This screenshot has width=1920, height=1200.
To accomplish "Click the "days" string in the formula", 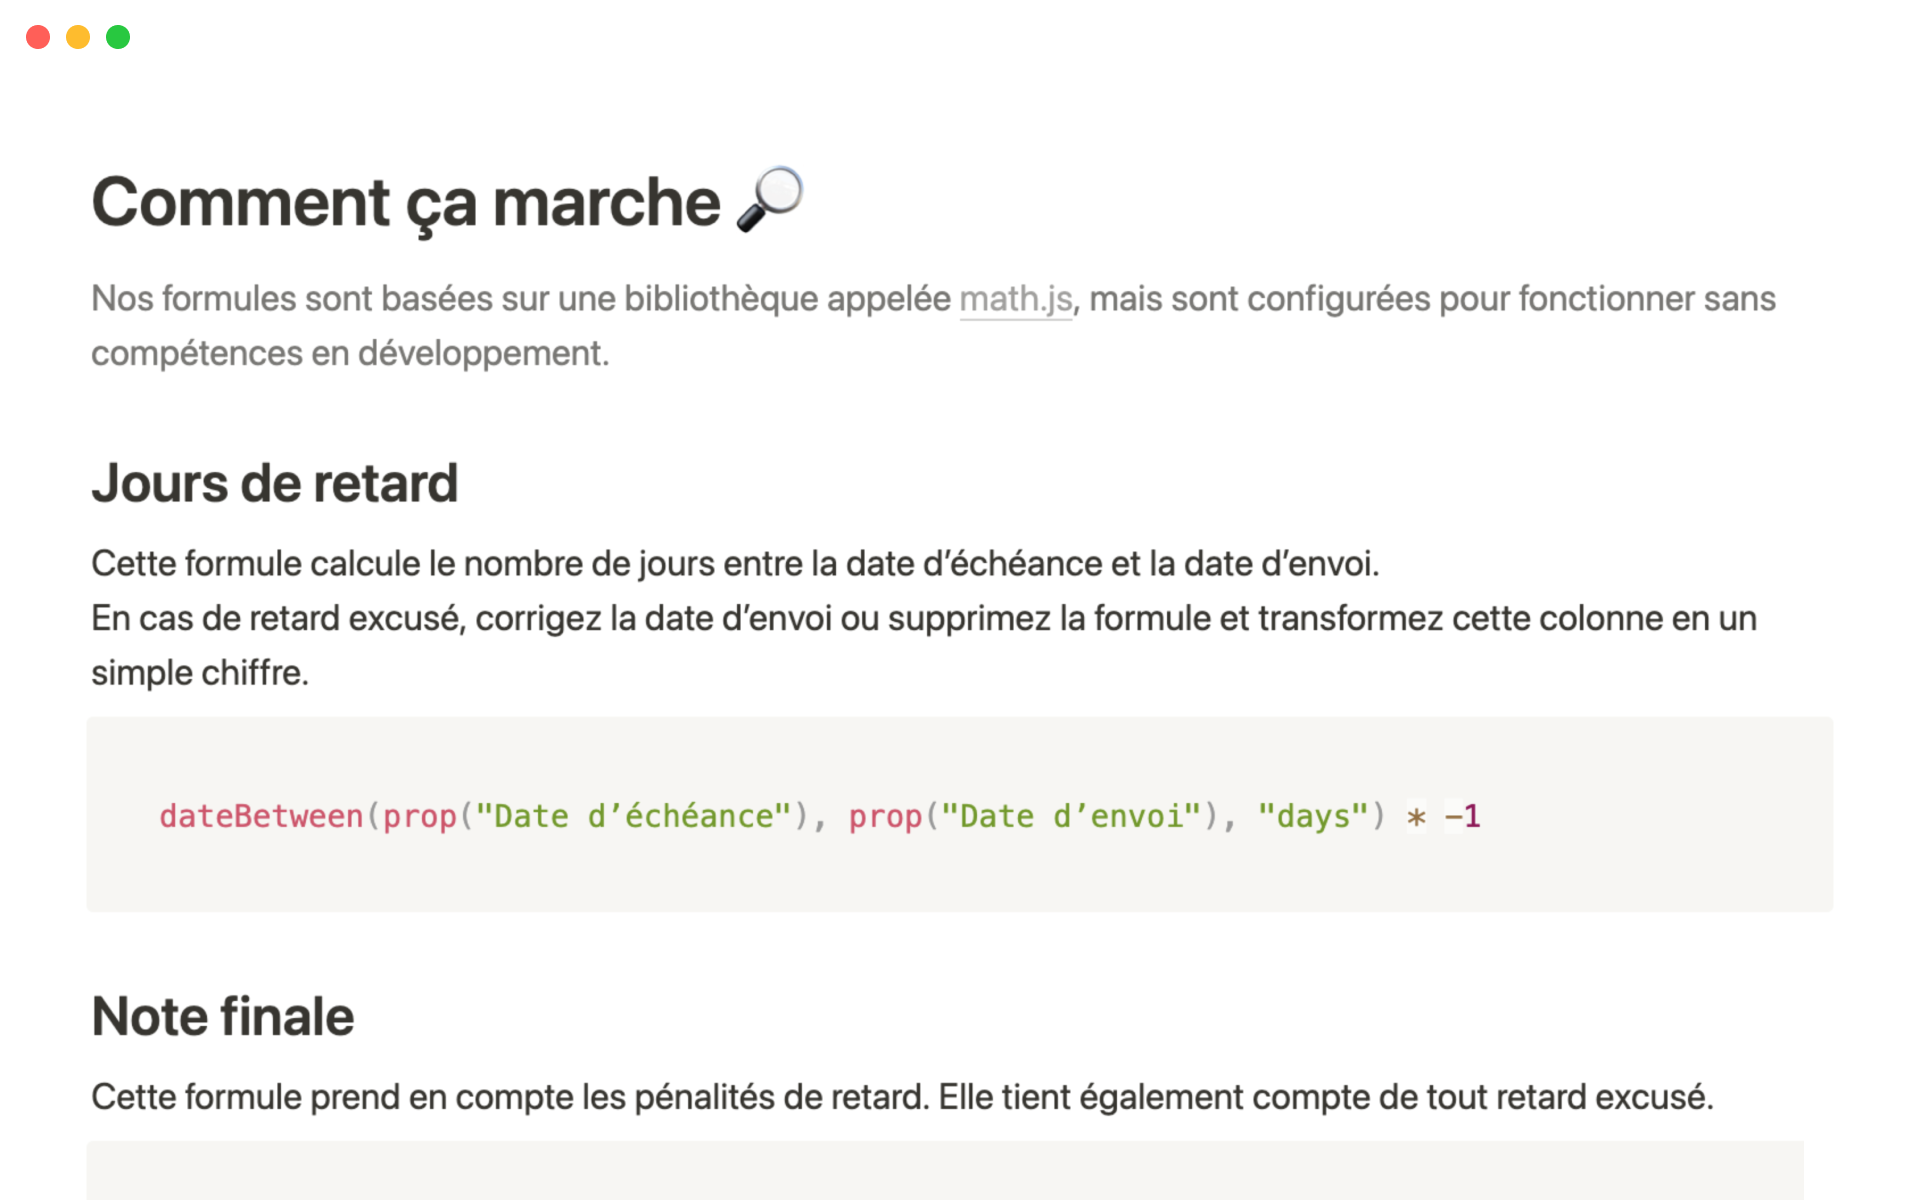I will [x=1313, y=816].
